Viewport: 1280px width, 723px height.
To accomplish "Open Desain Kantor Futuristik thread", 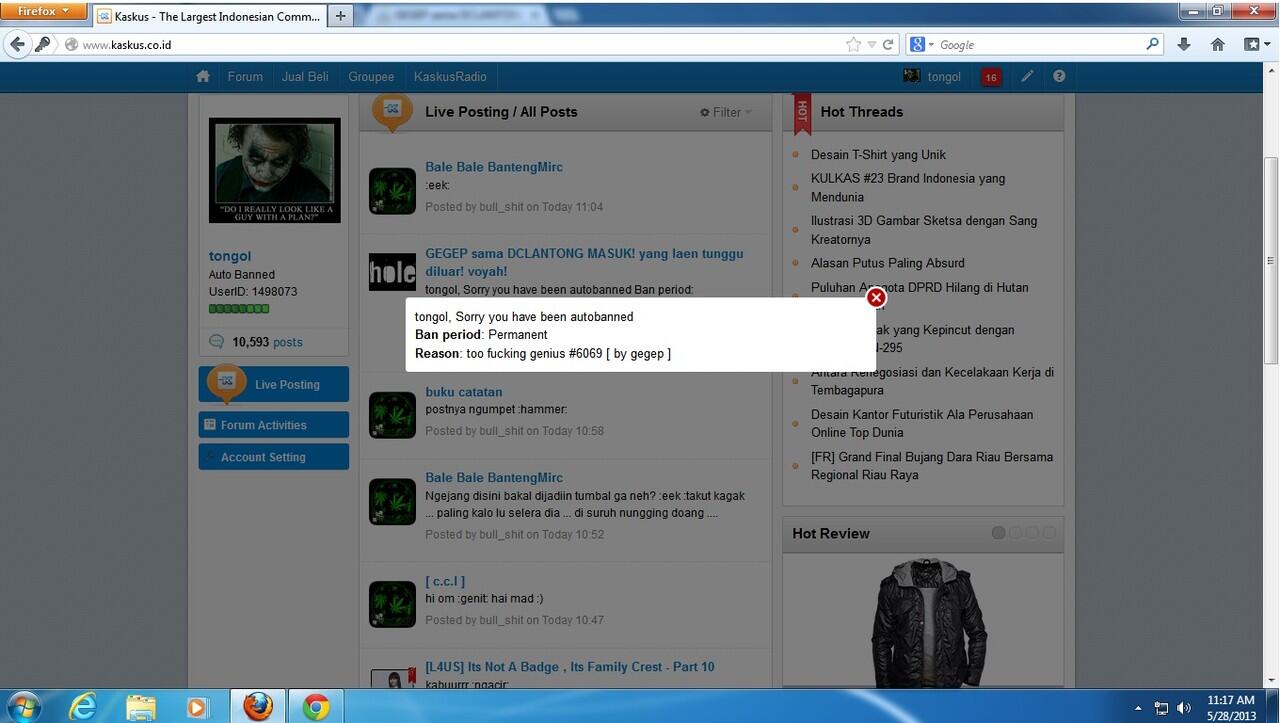I will click(x=922, y=423).
